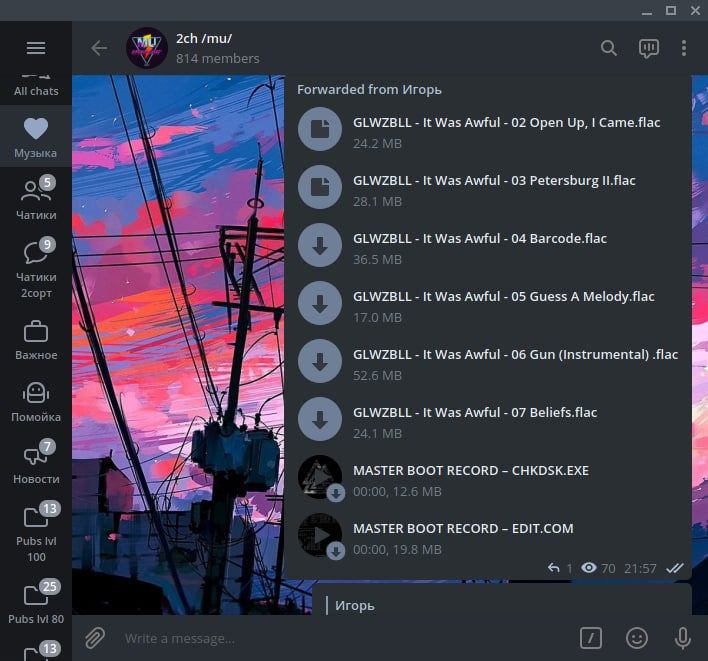Focus the Write a message field
This screenshot has width=708, height=661.
point(343,638)
